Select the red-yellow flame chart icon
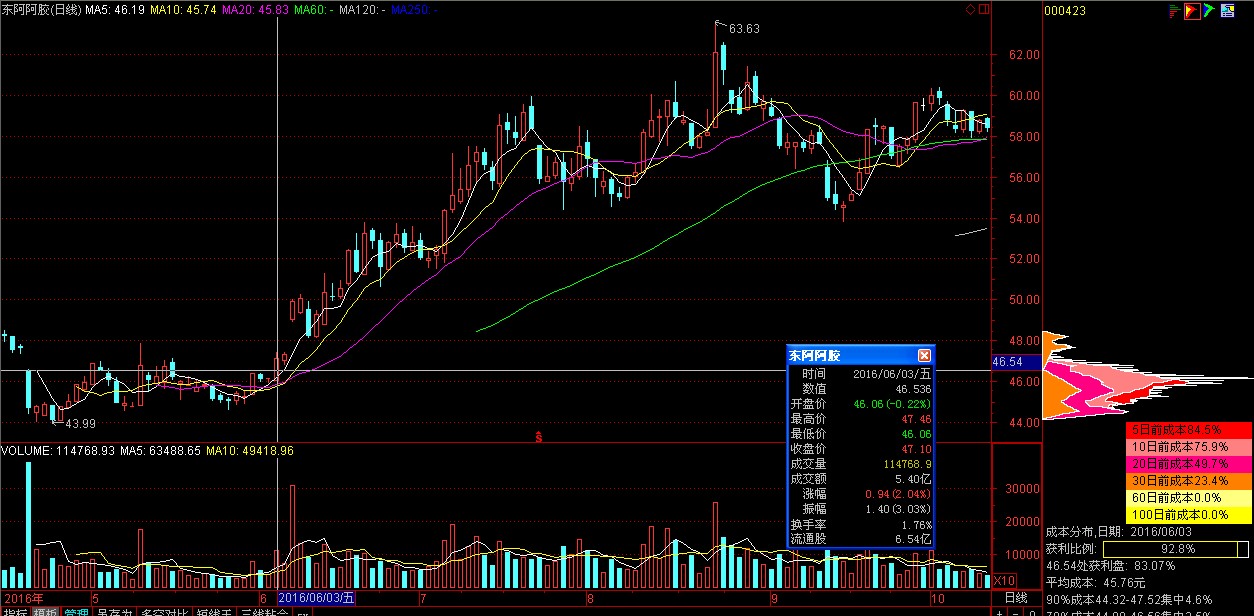Image resolution: width=1254 pixels, height=616 pixels. point(1192,11)
